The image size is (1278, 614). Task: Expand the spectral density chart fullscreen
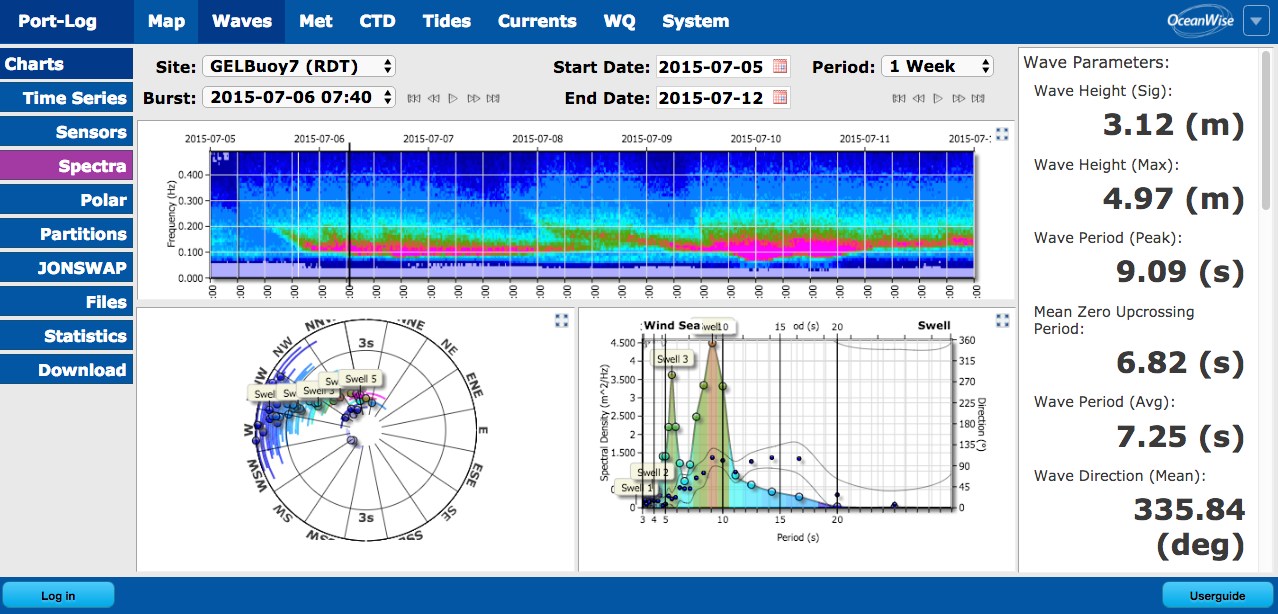coord(1002,320)
